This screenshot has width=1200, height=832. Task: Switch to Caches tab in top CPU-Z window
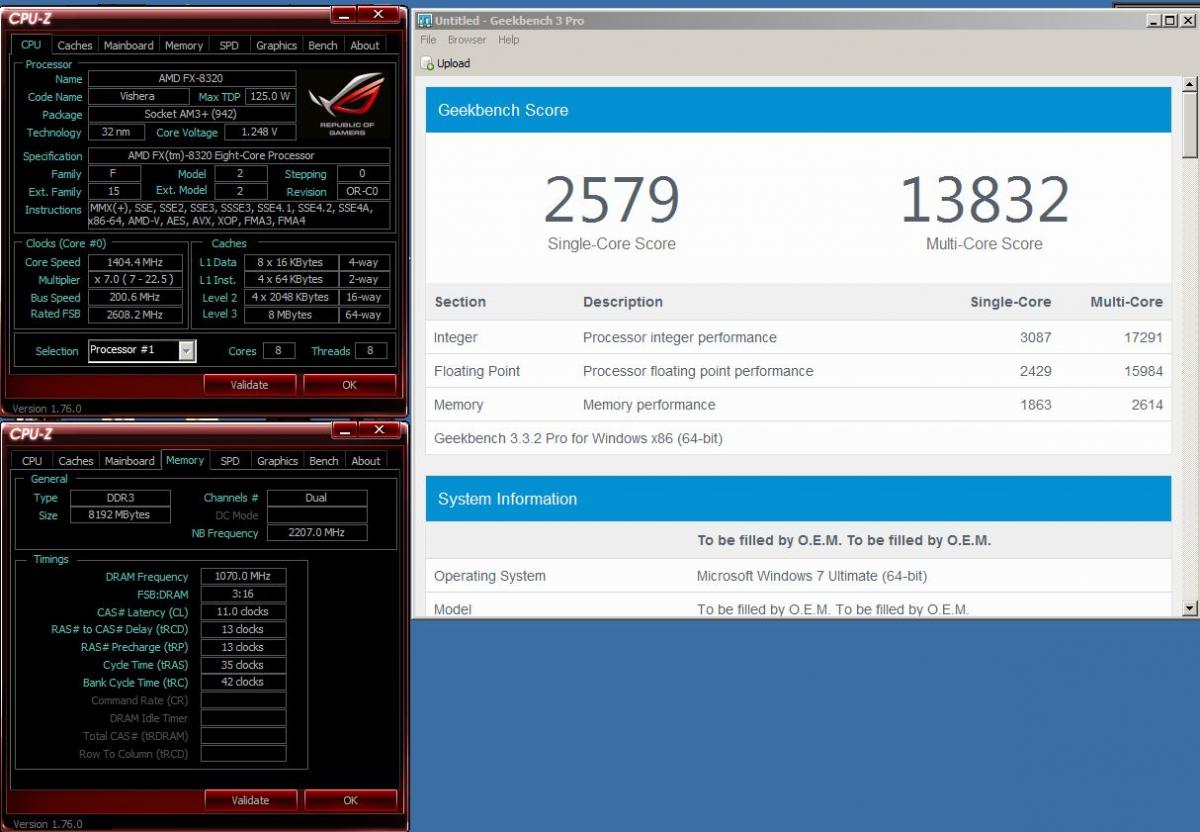coord(75,45)
